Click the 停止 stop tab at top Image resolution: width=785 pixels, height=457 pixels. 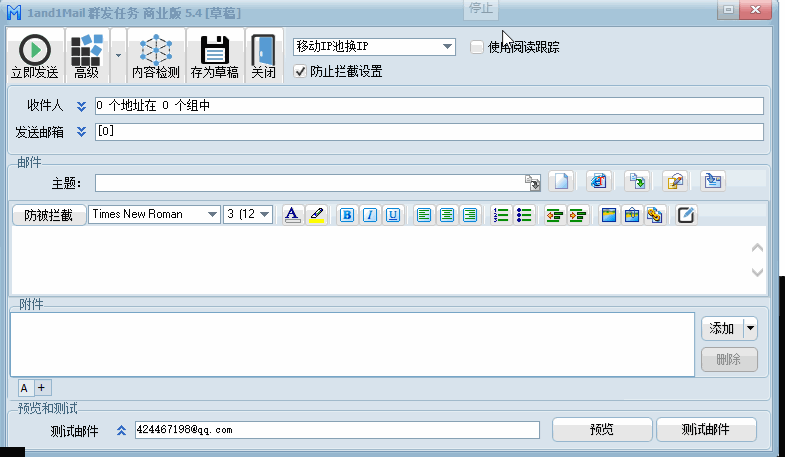click(481, 9)
